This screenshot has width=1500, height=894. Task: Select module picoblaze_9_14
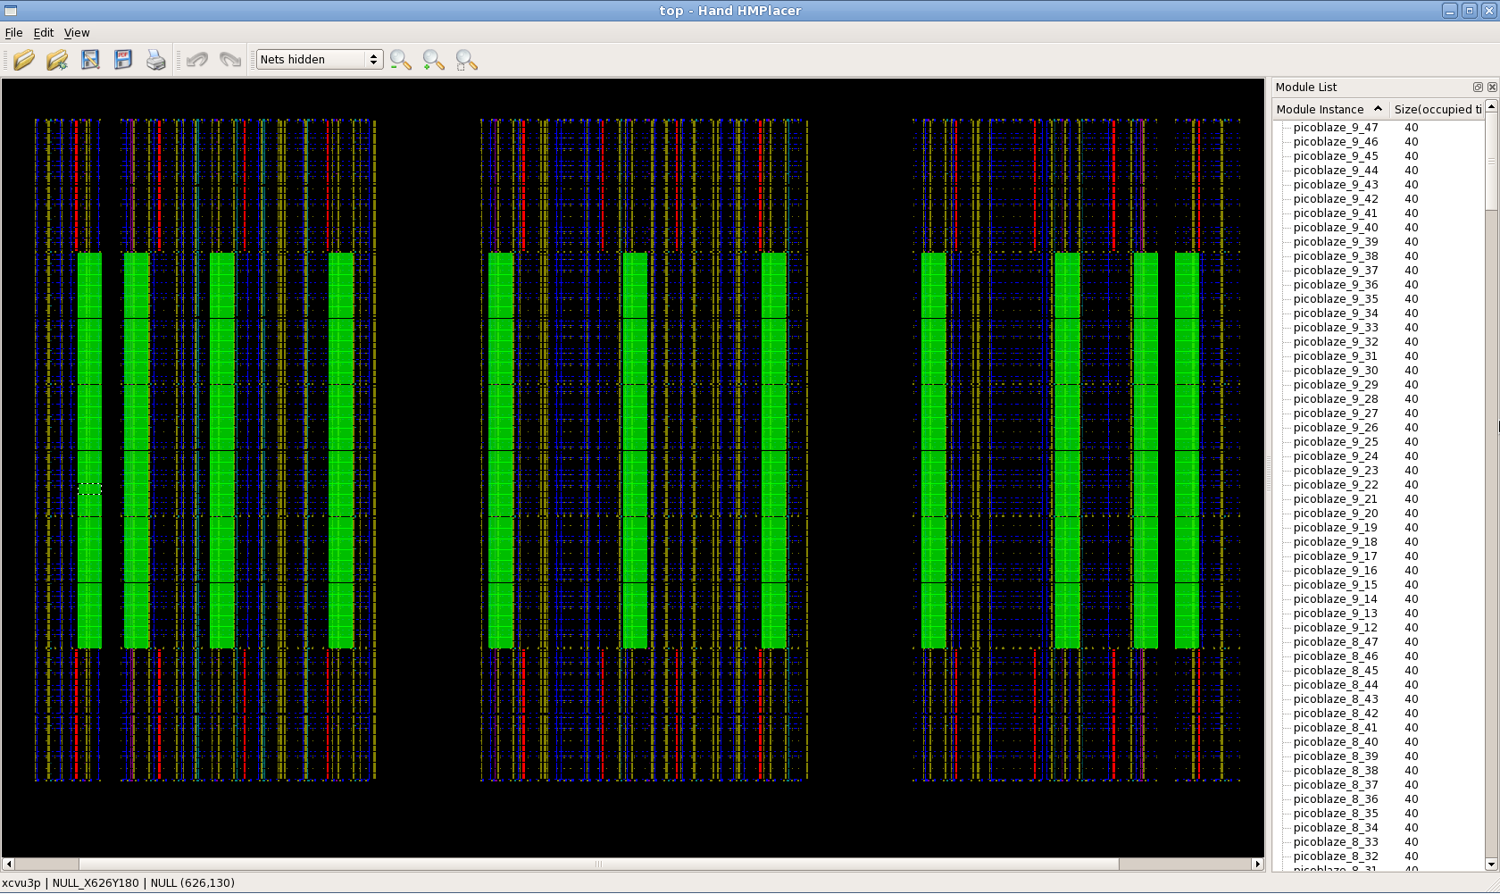click(1335, 599)
